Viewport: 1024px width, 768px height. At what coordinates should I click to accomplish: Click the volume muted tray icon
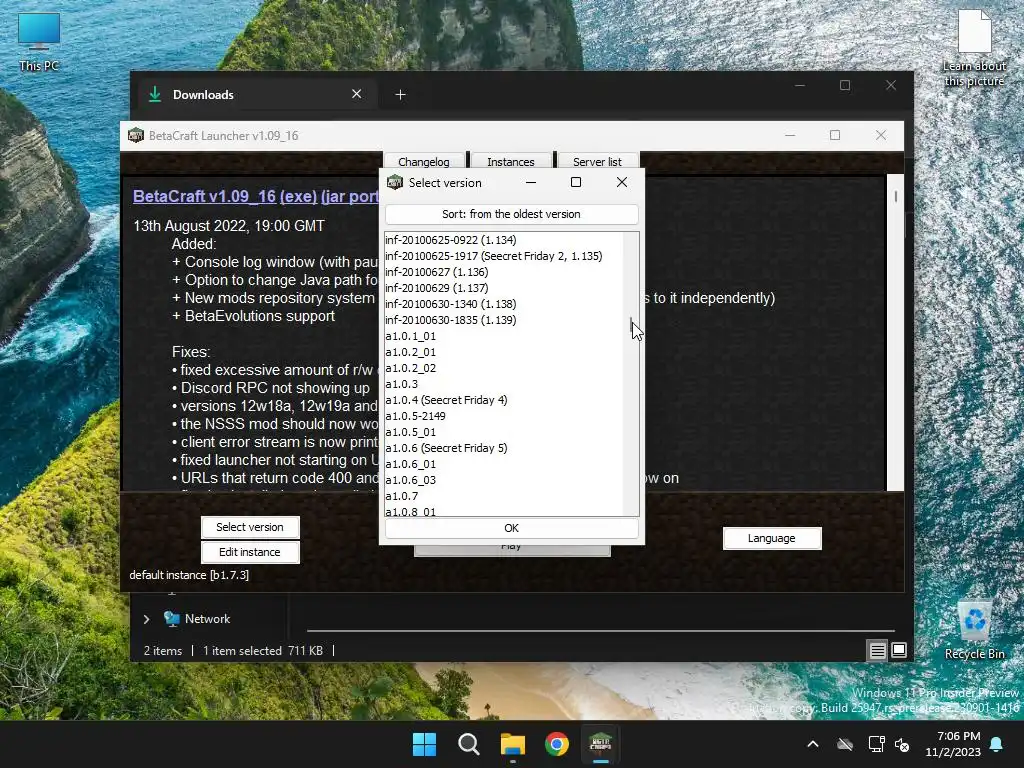903,744
